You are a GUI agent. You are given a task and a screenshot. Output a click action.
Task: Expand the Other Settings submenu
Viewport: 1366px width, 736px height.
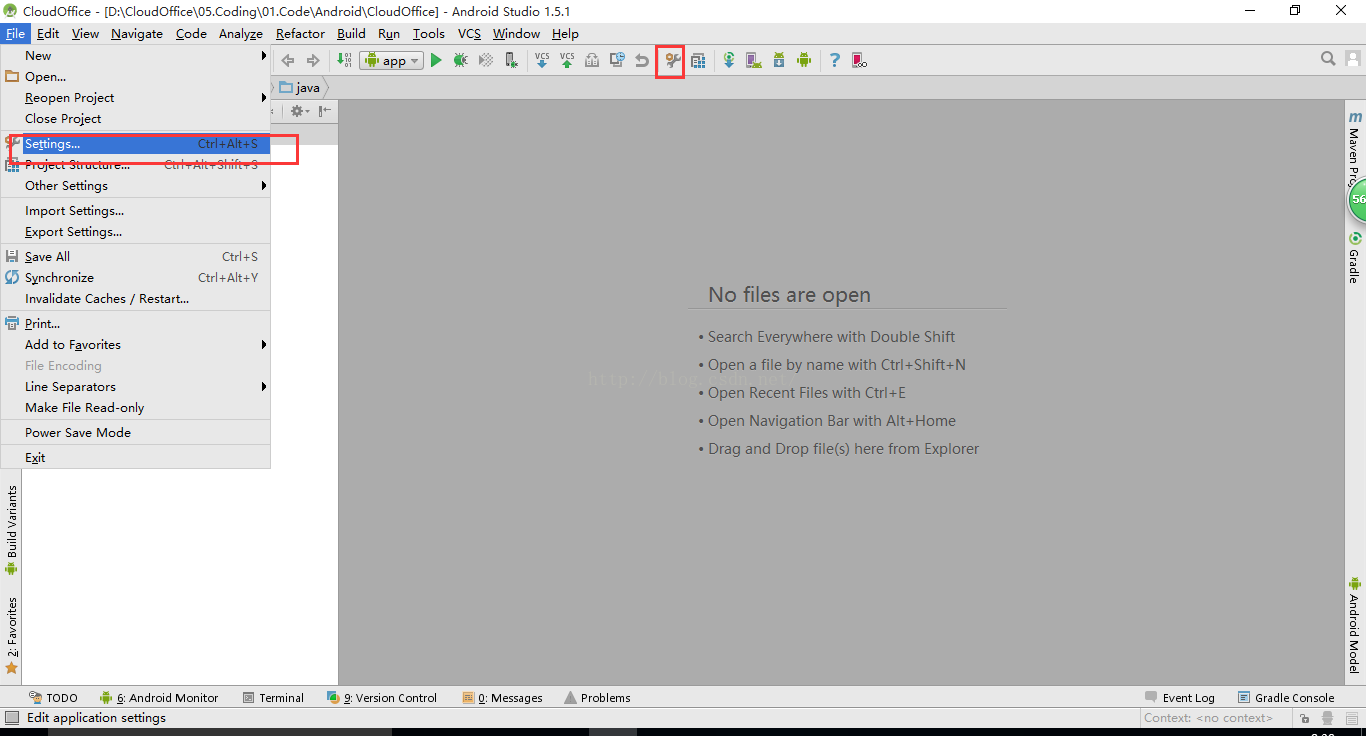pyautogui.click(x=136, y=186)
